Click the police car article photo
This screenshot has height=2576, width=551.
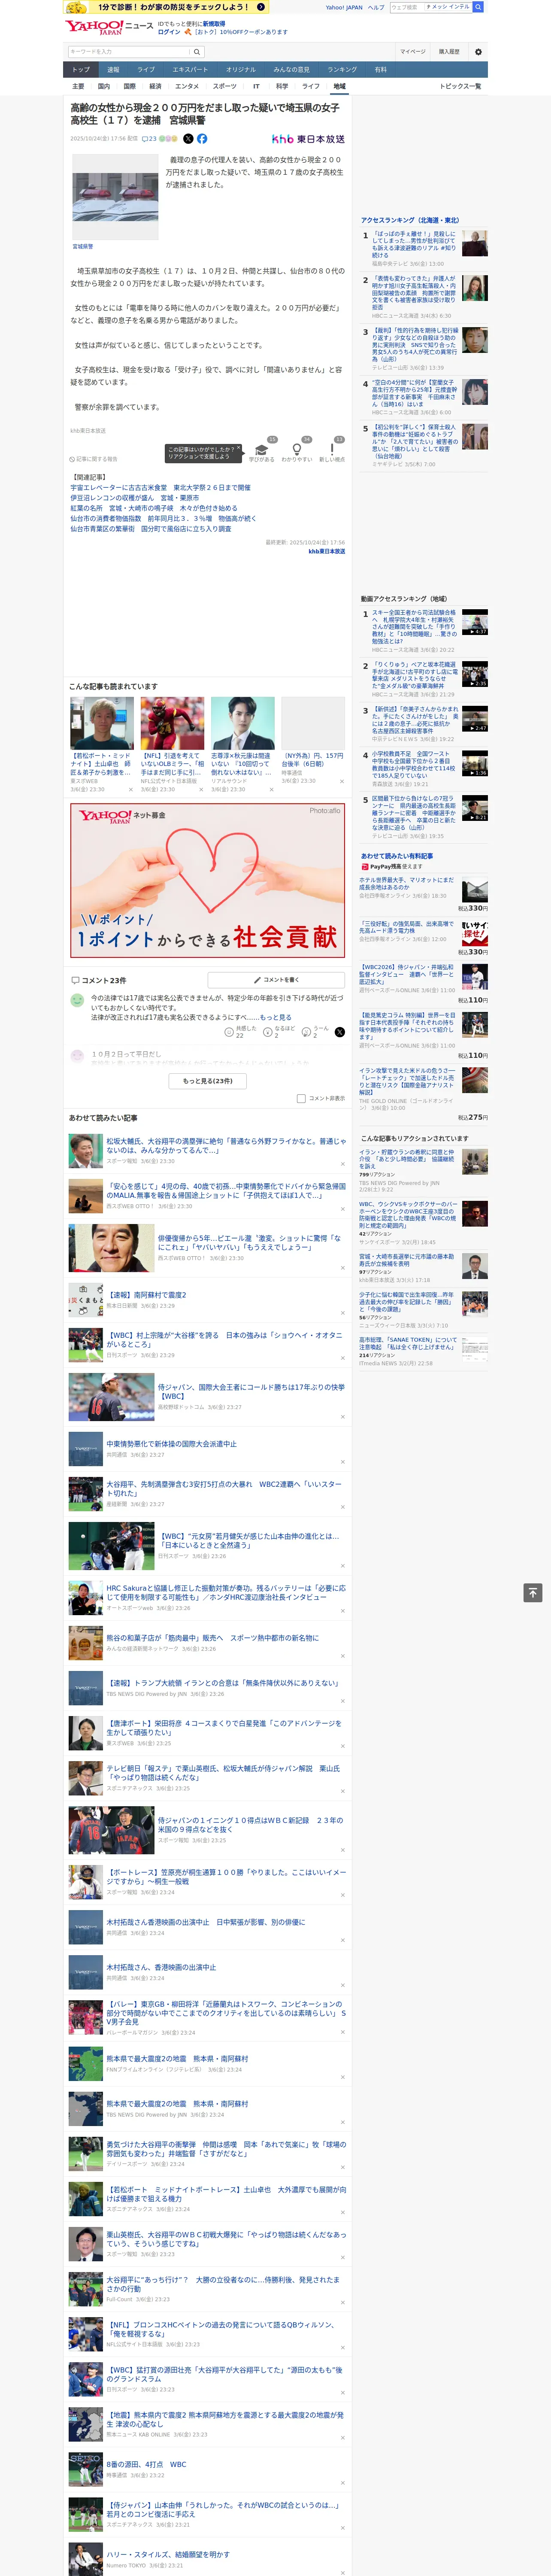click(x=115, y=197)
